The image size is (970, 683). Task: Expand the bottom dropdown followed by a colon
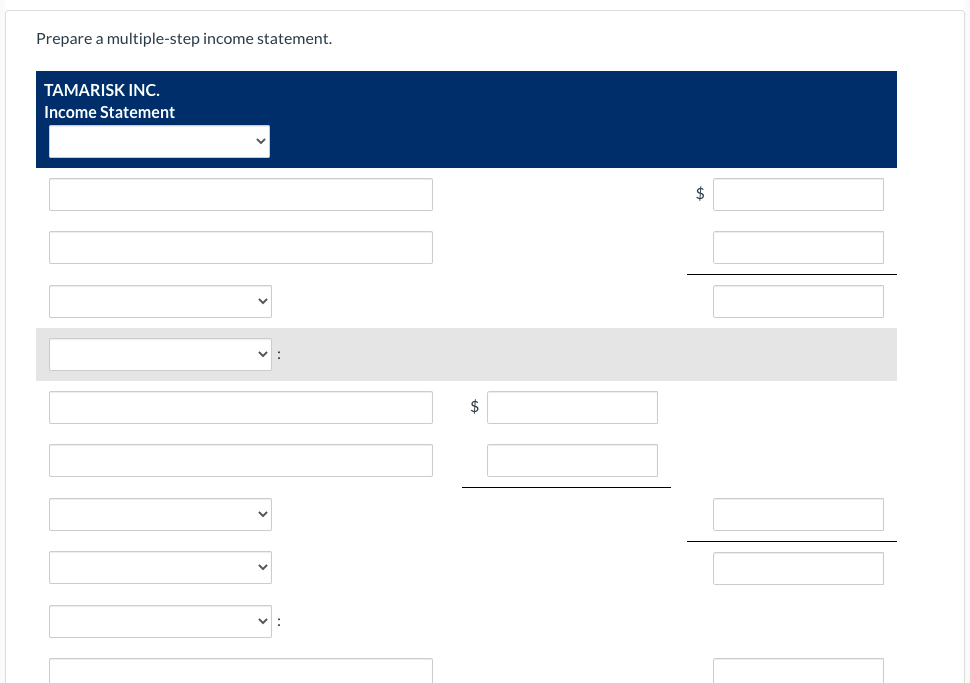[x=160, y=621]
